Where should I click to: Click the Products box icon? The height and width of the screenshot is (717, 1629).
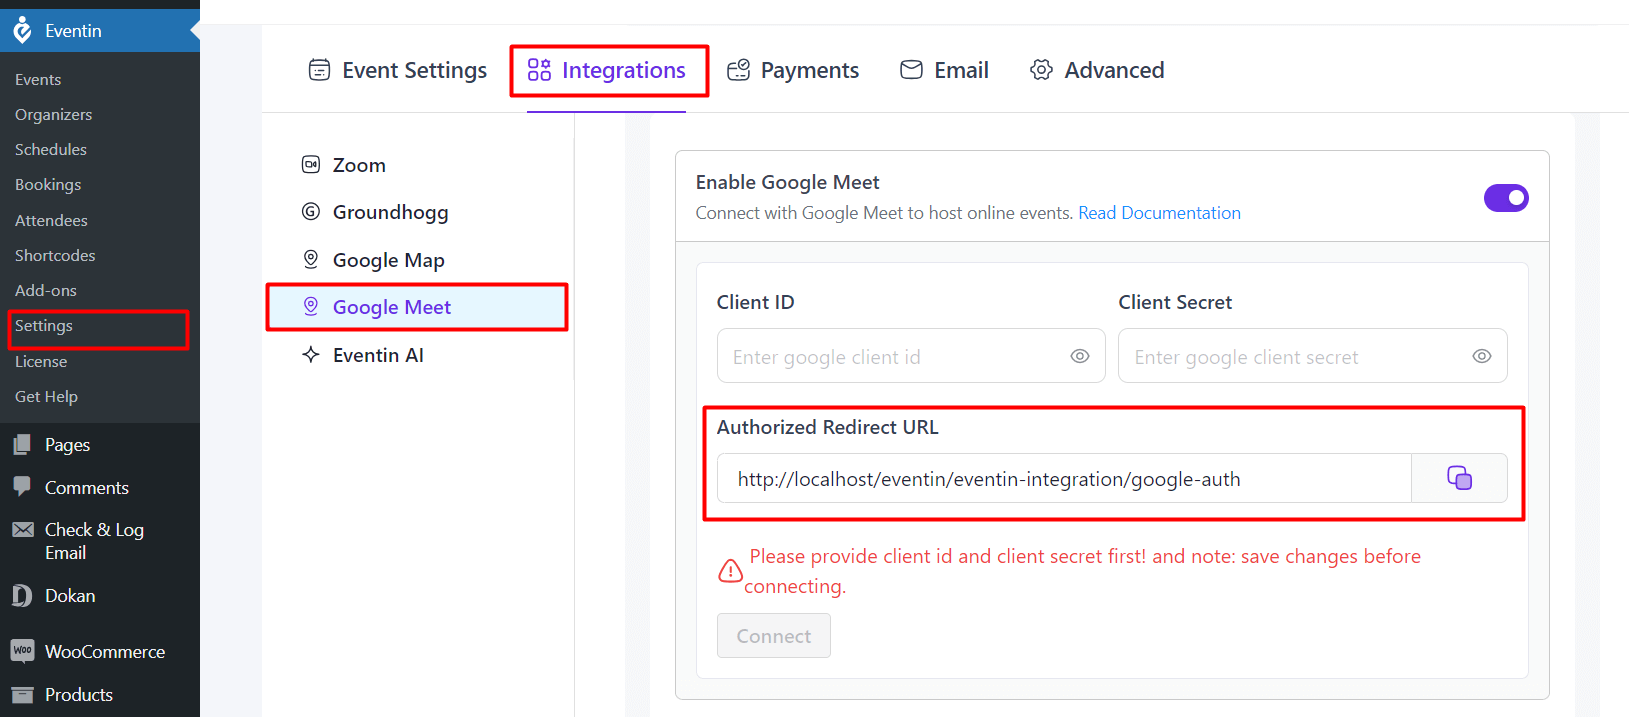22,695
